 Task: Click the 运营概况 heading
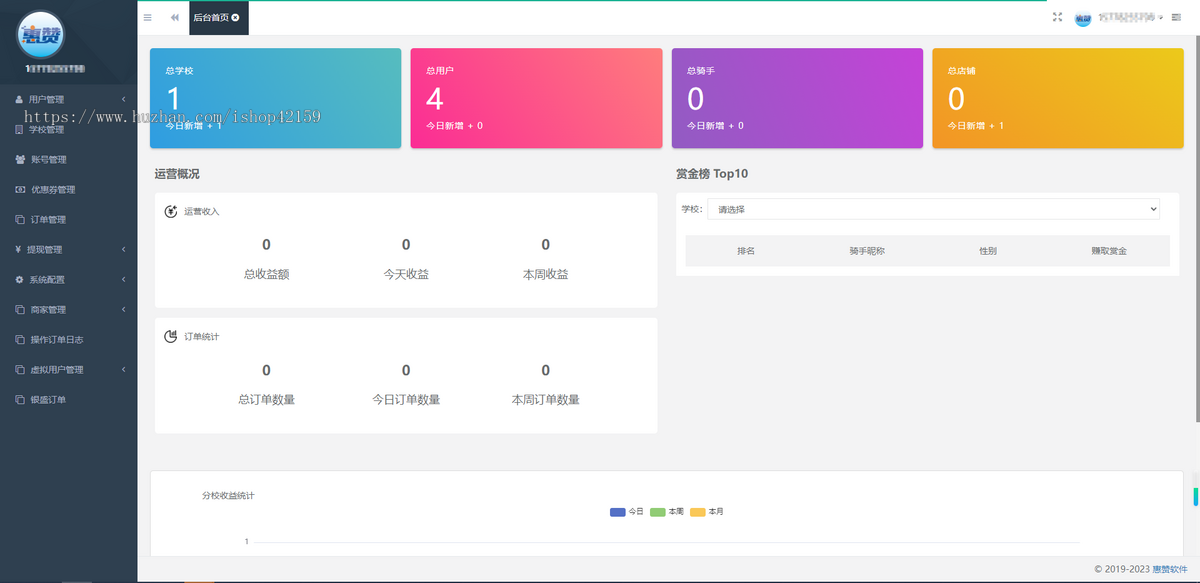(x=177, y=174)
